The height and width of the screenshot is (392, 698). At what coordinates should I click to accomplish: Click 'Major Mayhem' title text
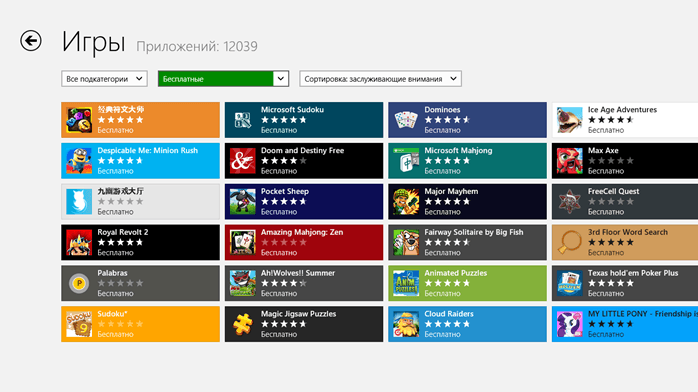point(451,191)
